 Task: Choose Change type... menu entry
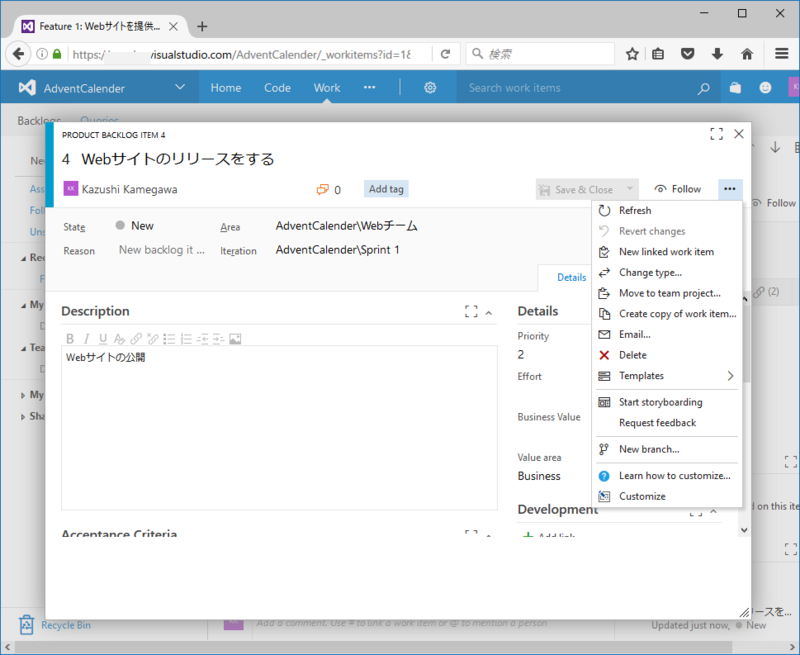666,273
